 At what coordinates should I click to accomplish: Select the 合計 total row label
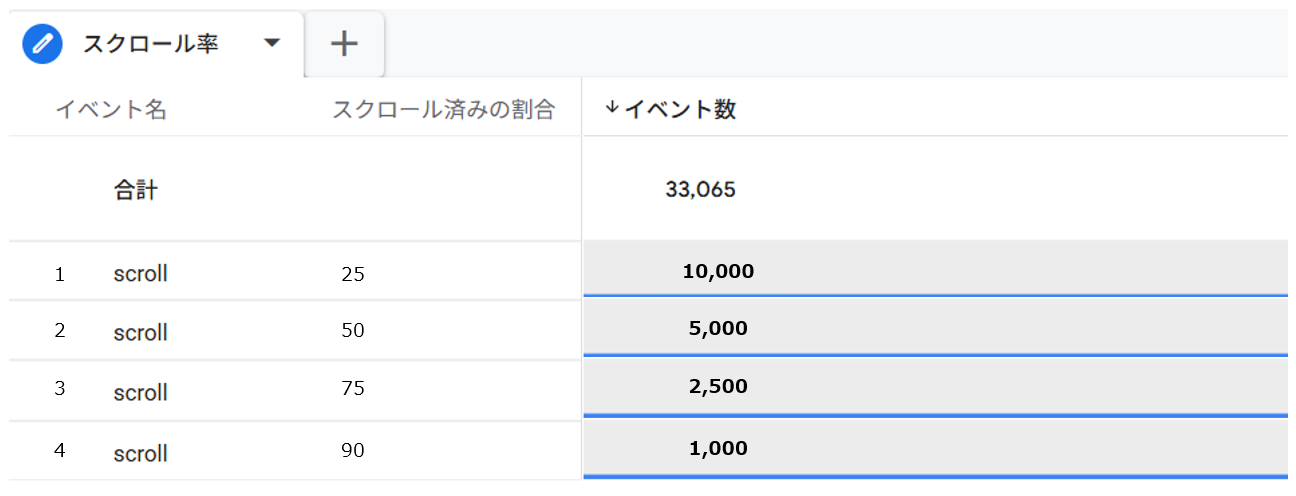click(135, 190)
